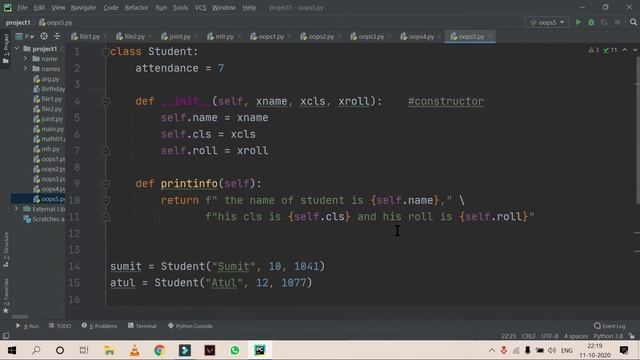Open the Problems tool window
The image size is (640, 360).
click(x=99, y=326)
